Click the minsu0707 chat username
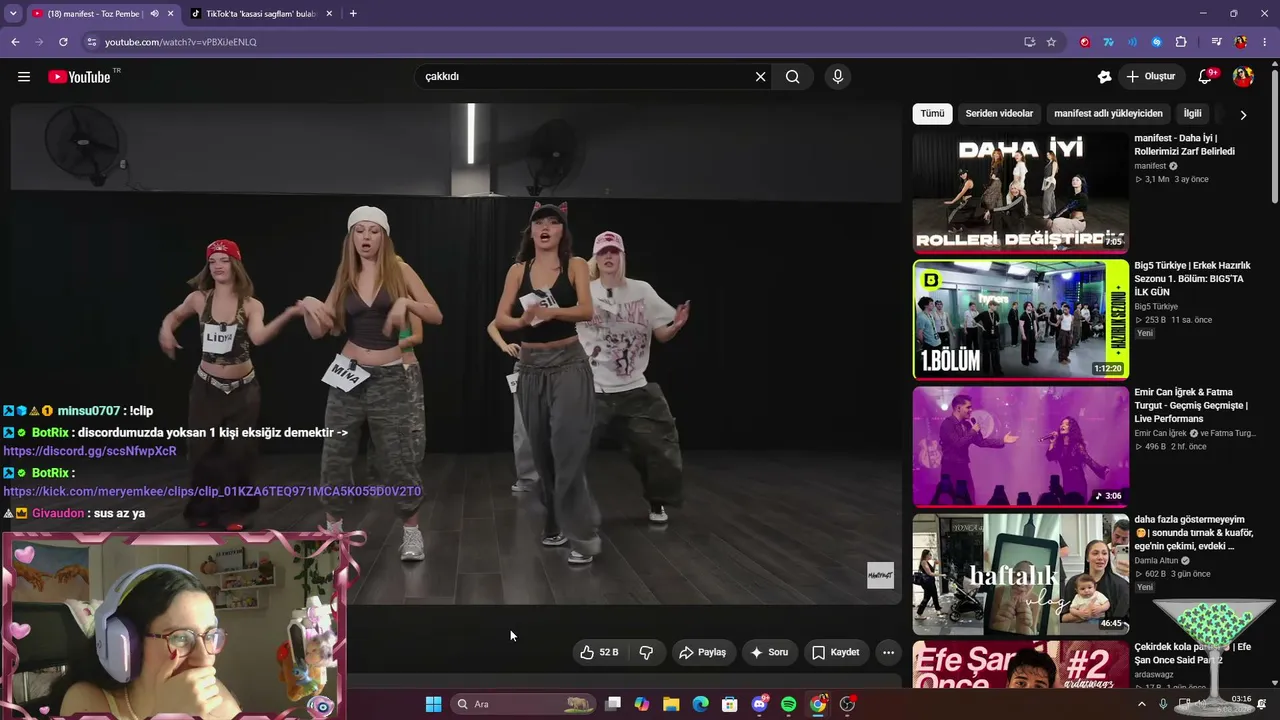Screen dimensions: 1280x720 tap(89, 411)
